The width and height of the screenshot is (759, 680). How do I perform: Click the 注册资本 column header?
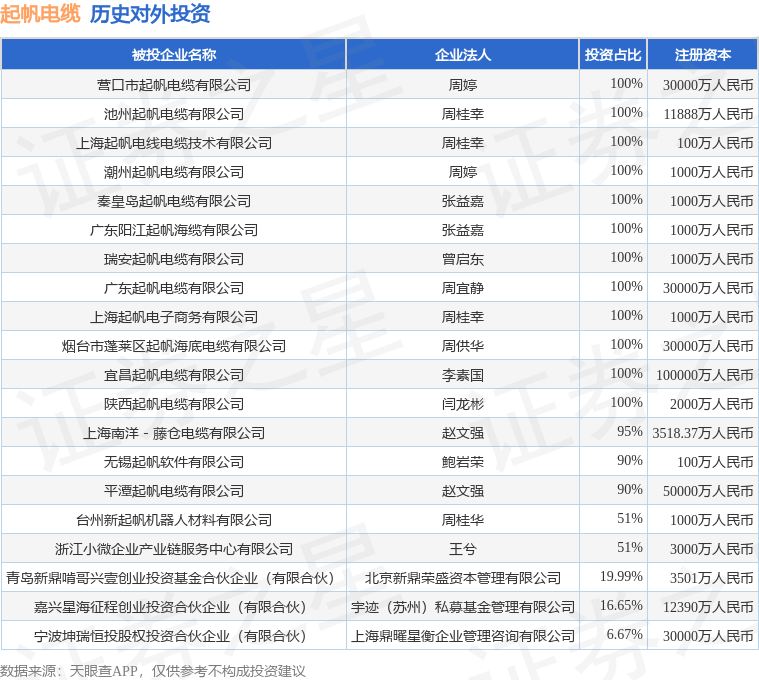pyautogui.click(x=703, y=55)
